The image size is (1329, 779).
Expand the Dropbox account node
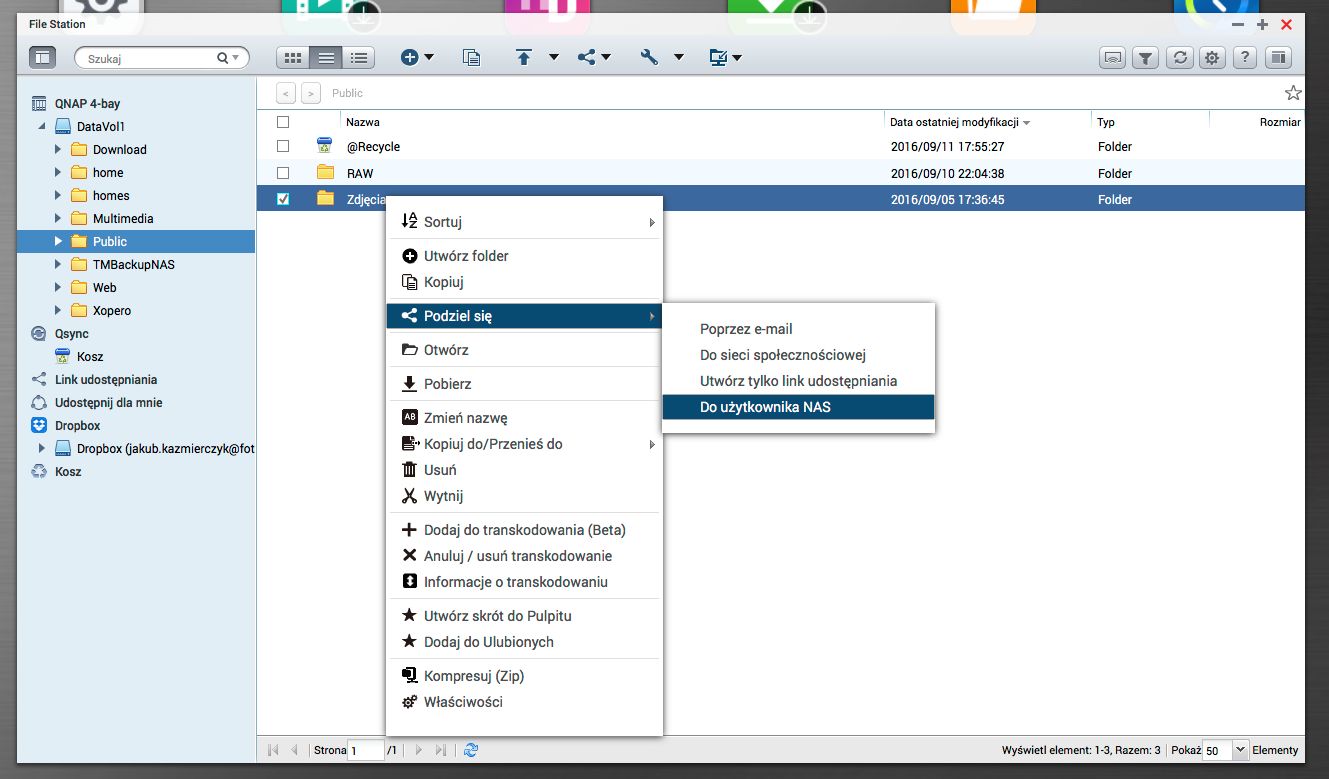click(x=42, y=448)
